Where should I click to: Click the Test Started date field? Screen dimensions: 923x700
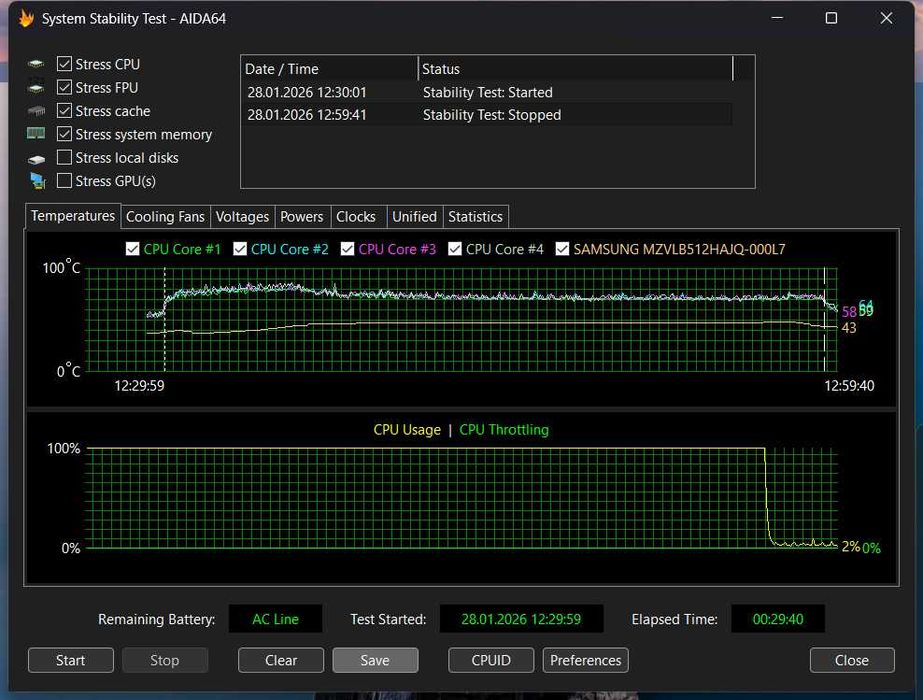[521, 619]
